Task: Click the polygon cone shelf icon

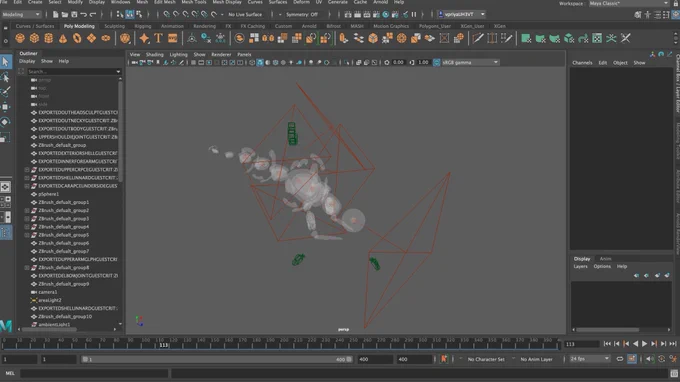Action: tap(63, 38)
